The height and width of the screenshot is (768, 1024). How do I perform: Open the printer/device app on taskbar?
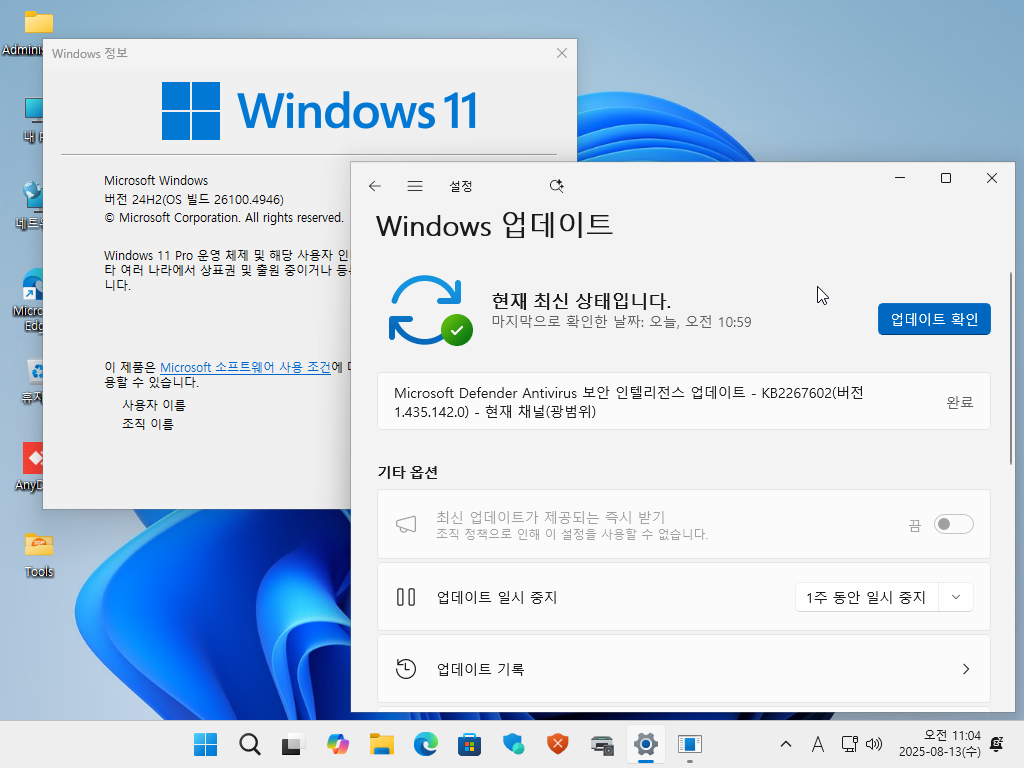click(x=601, y=744)
